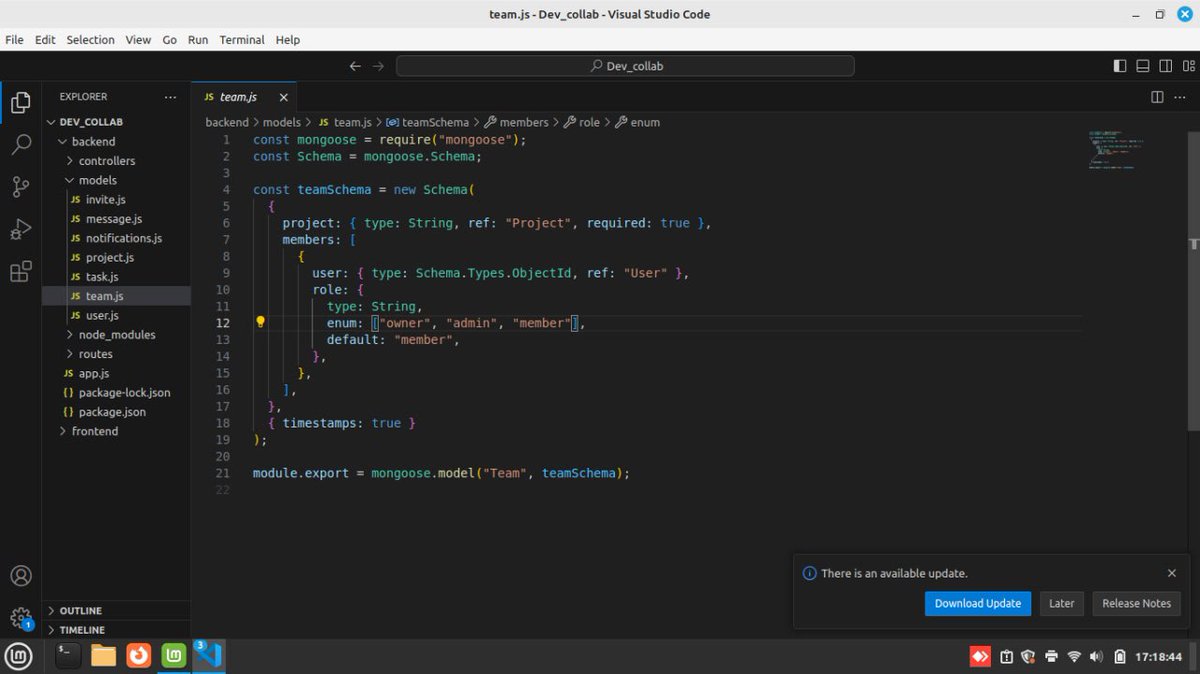Viewport: 1200px width, 674px height.
Task: Open the Explorer view in activity bar
Action: pyautogui.click(x=20, y=103)
